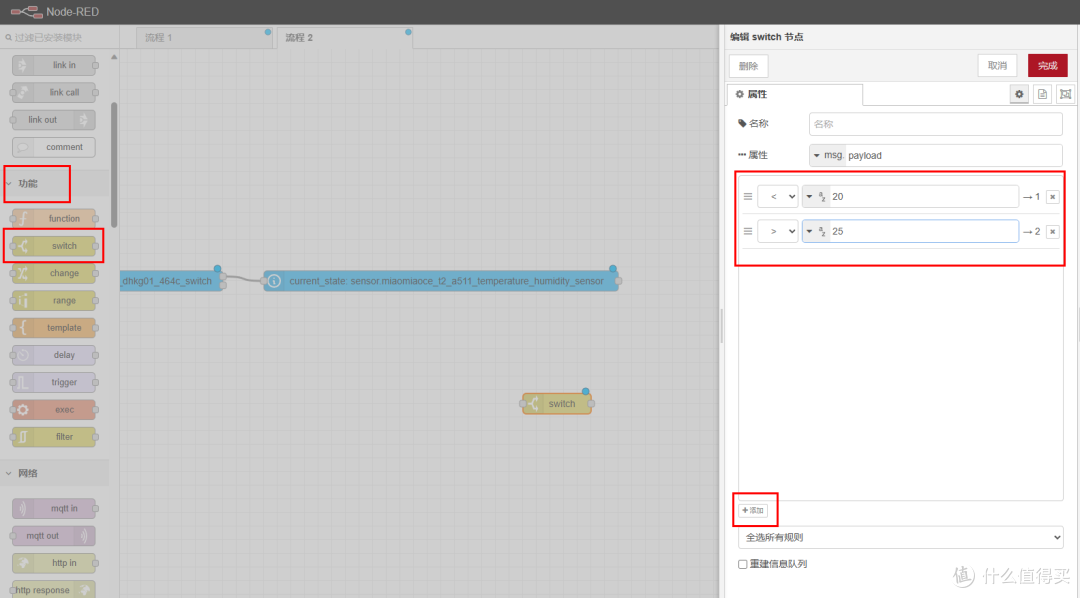Viewport: 1080px width, 598px height.
Task: Select the filter palette node
Action: (54, 437)
